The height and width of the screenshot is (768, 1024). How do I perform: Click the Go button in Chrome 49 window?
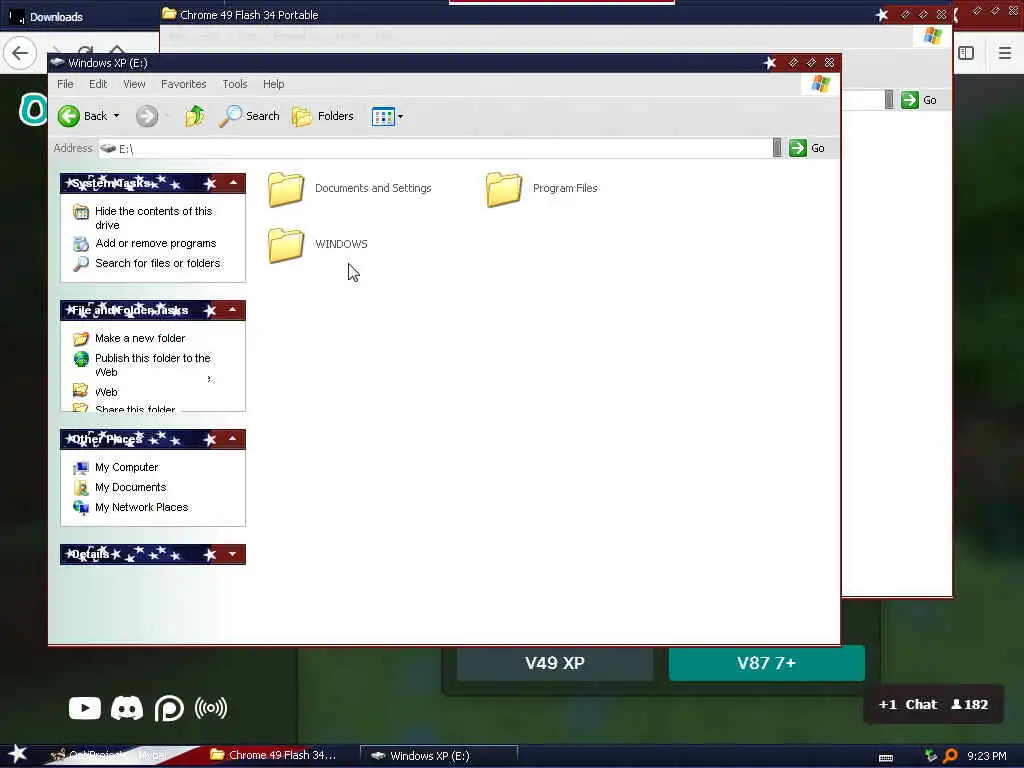click(x=920, y=100)
